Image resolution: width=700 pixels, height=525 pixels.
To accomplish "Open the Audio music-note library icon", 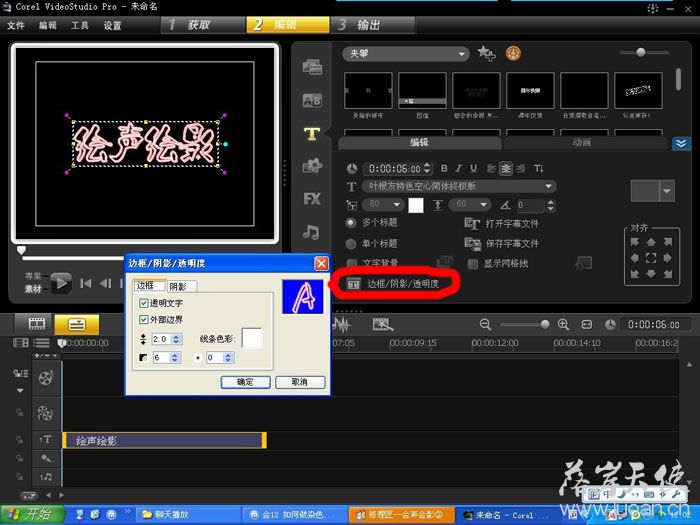I will pyautogui.click(x=311, y=232).
